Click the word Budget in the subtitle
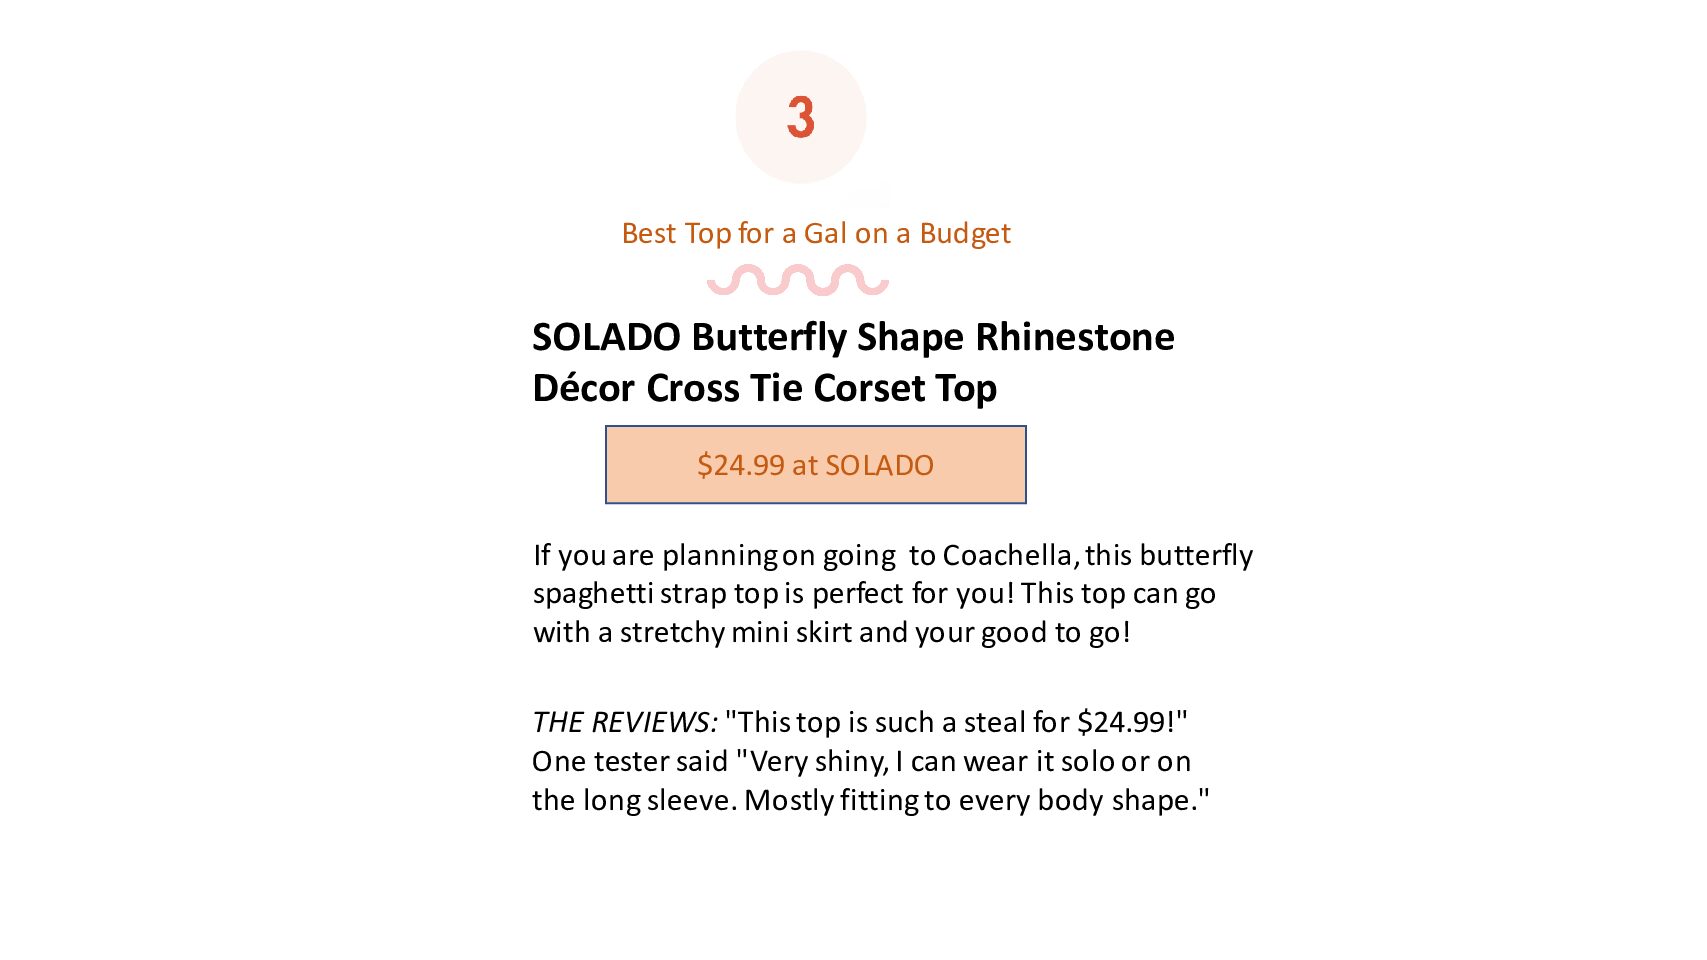1707x960 pixels. [x=965, y=233]
